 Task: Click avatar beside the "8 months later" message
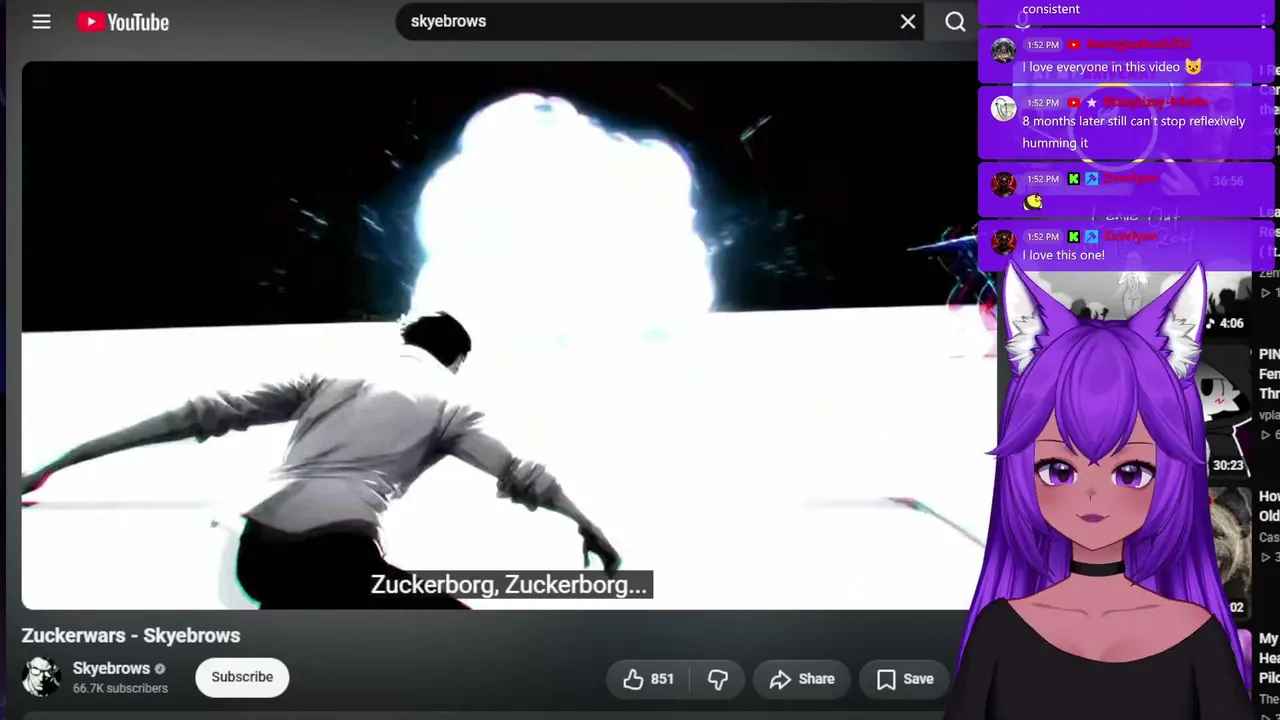point(1004,108)
